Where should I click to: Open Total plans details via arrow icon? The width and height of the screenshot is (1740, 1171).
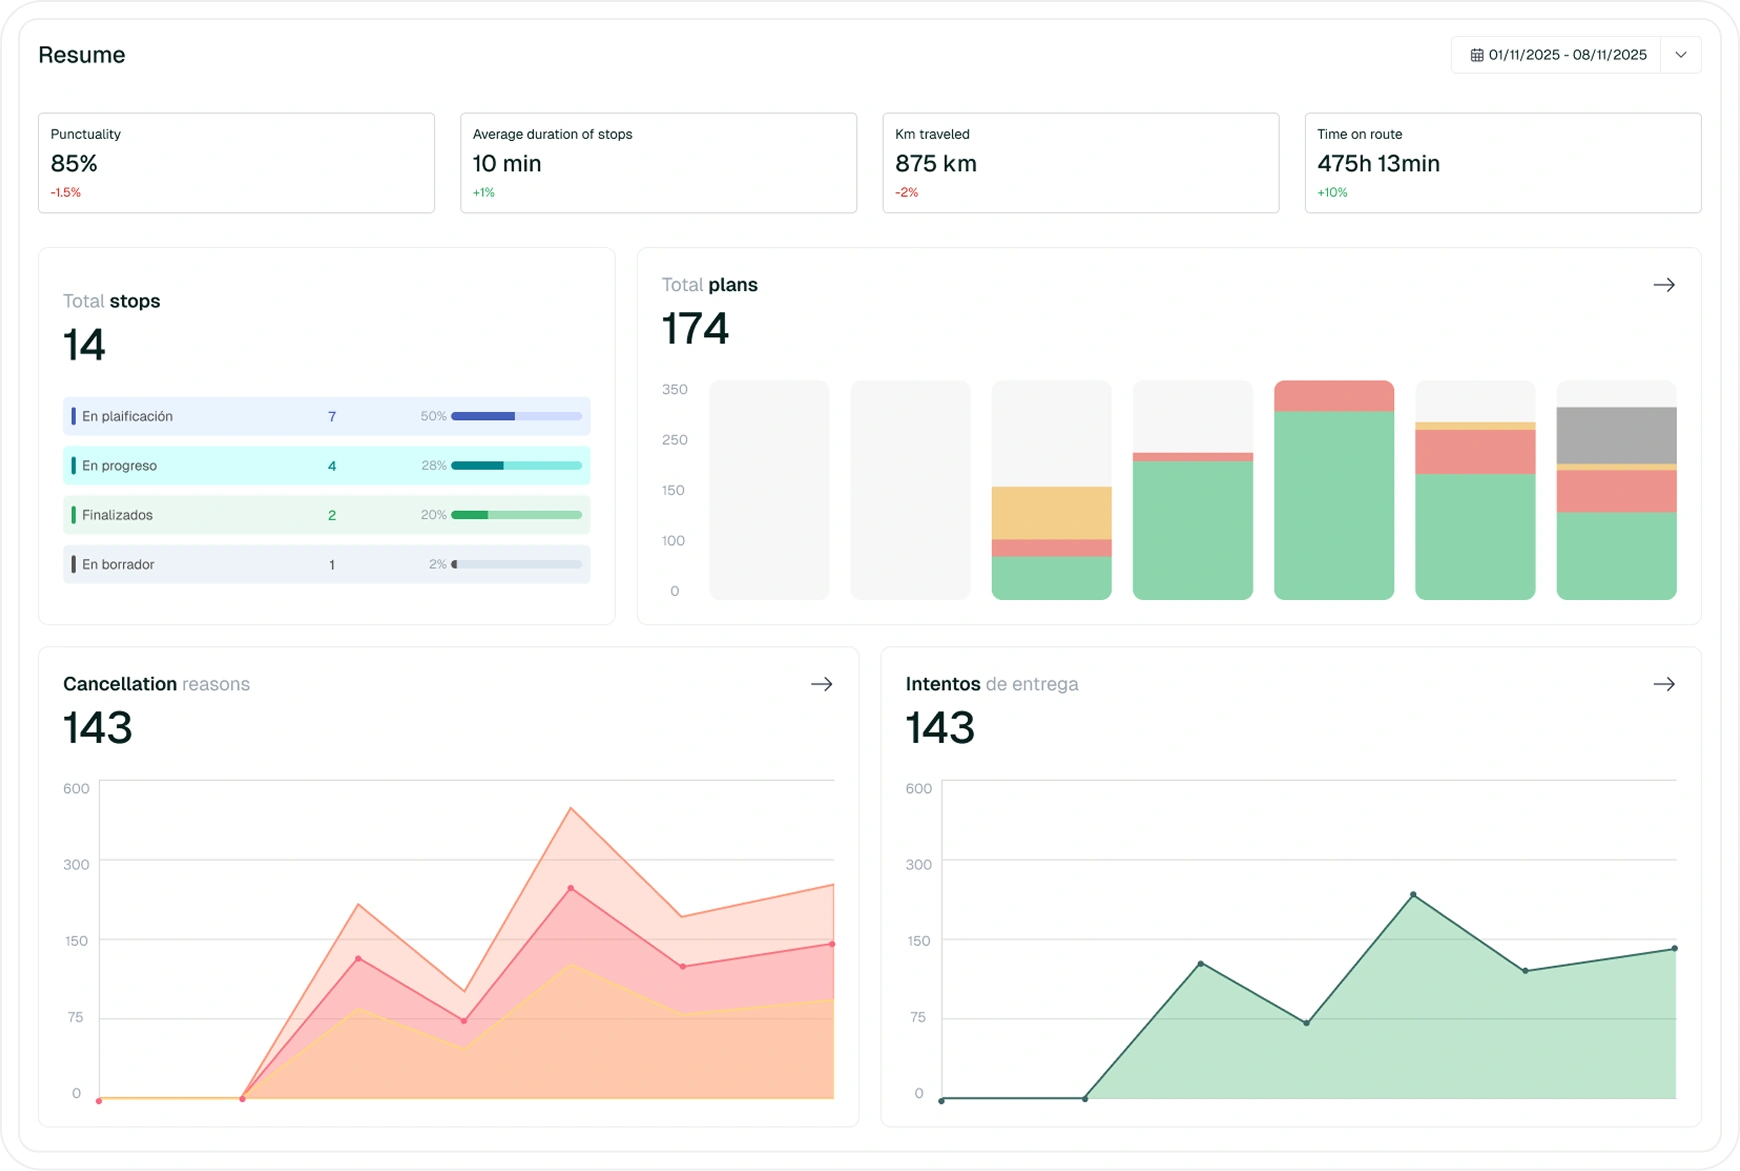pos(1665,284)
